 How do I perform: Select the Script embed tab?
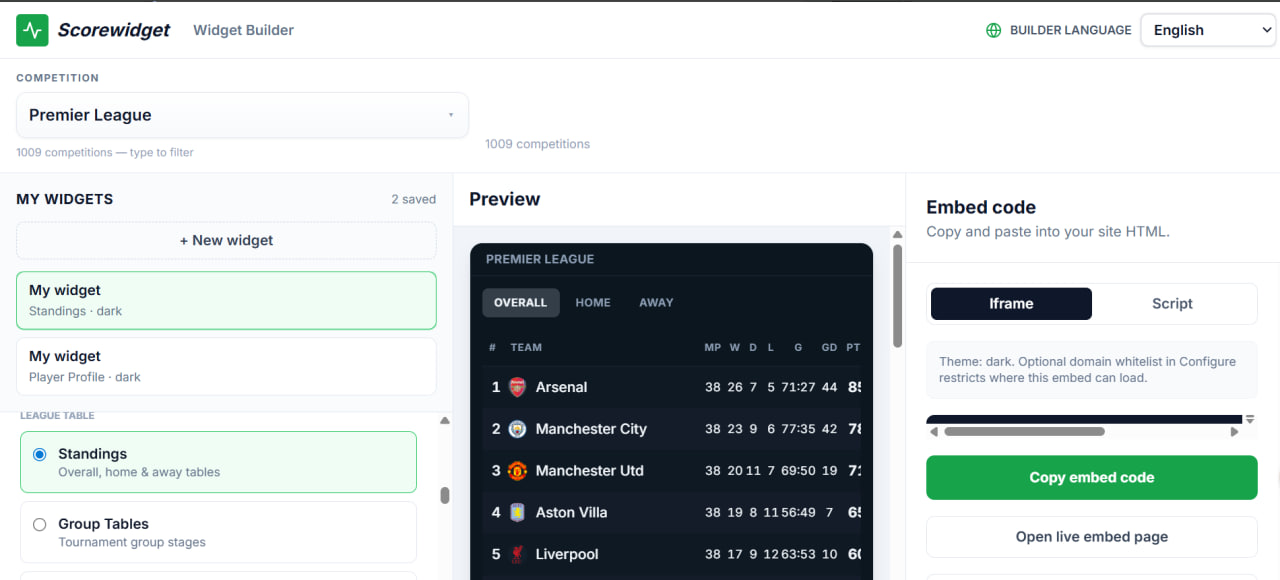click(x=1172, y=304)
